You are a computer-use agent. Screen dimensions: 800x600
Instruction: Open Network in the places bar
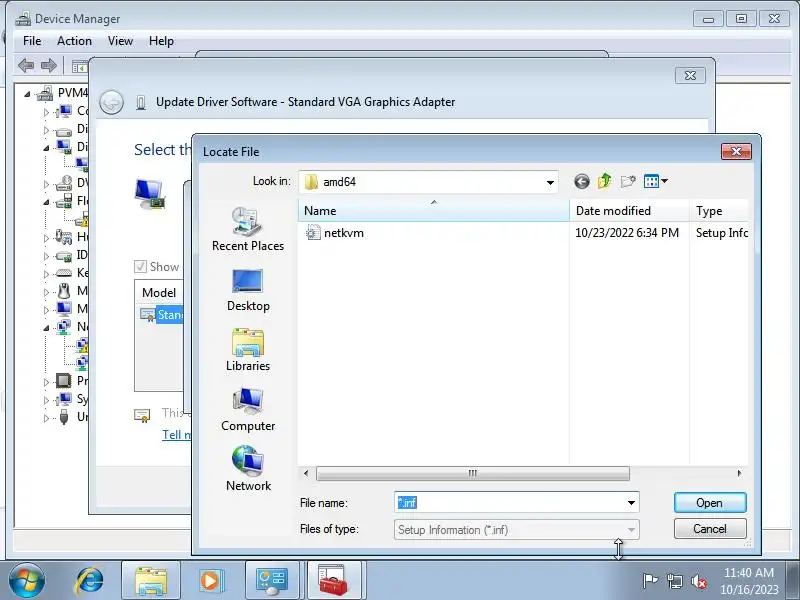248,469
